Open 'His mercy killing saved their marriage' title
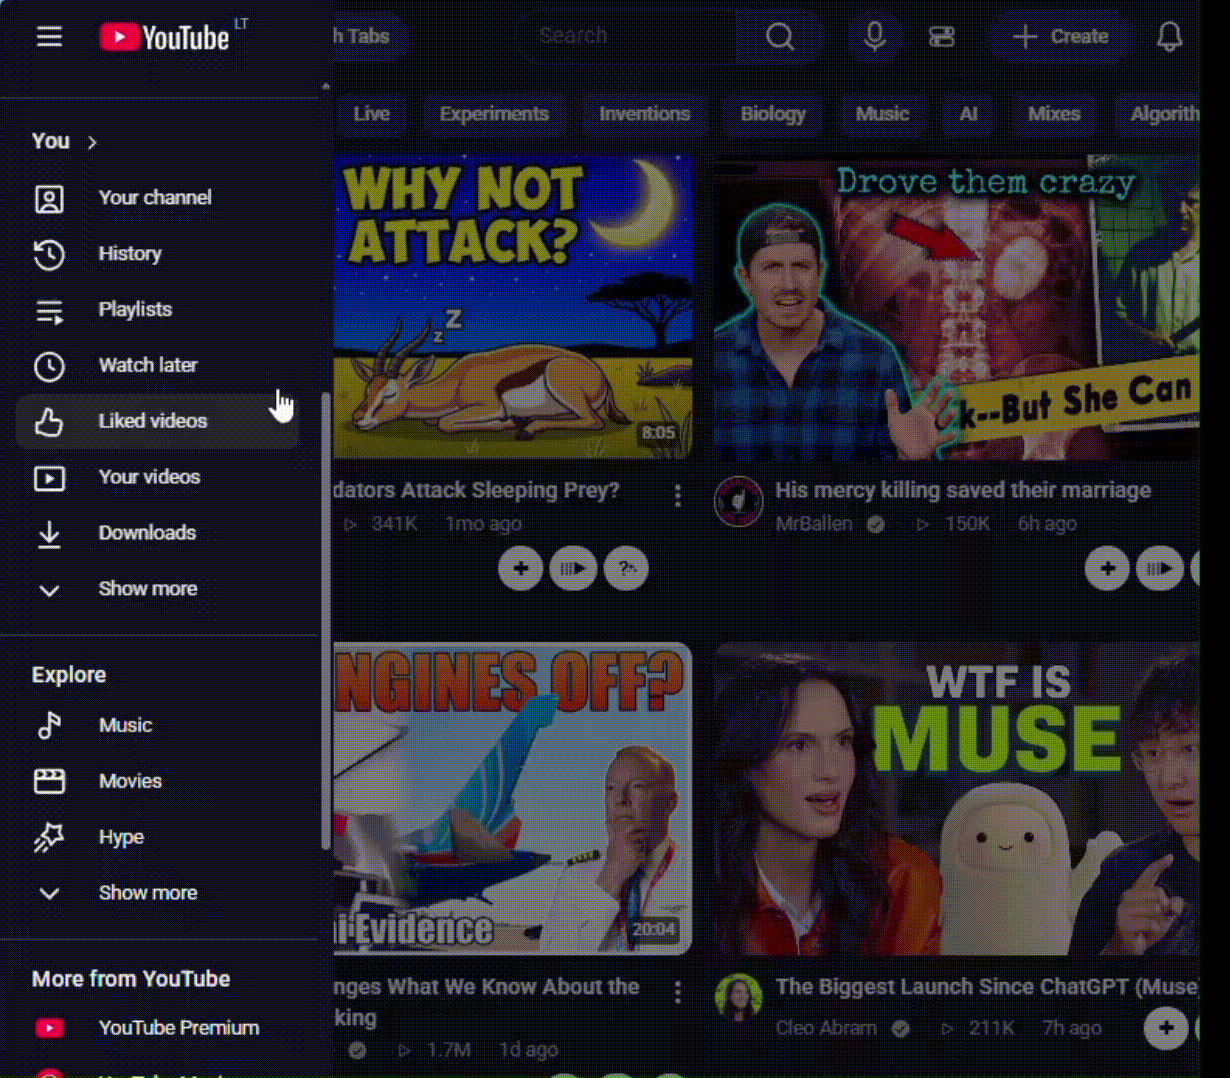The height and width of the screenshot is (1078, 1230). coord(963,490)
